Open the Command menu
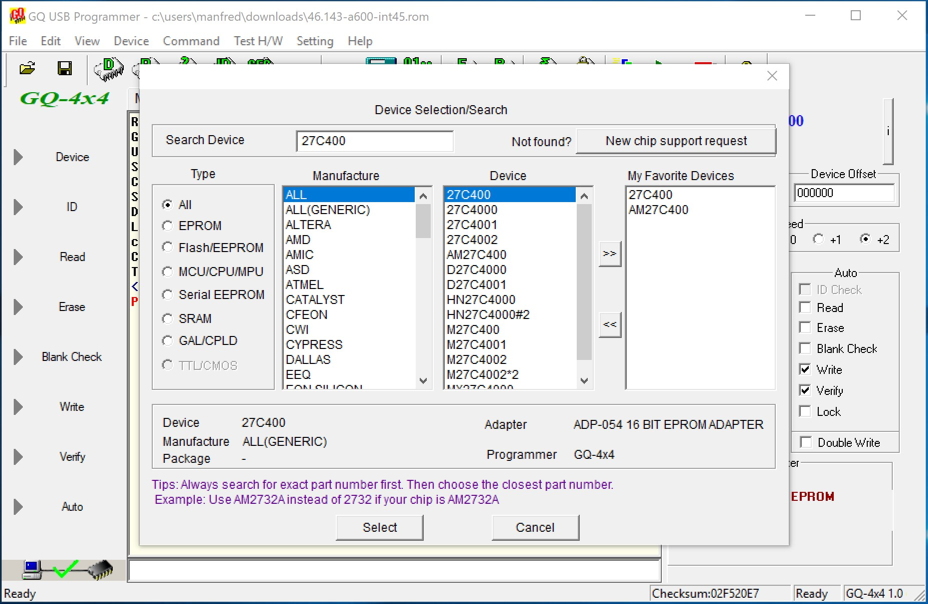Image resolution: width=928 pixels, height=604 pixels. click(x=191, y=41)
